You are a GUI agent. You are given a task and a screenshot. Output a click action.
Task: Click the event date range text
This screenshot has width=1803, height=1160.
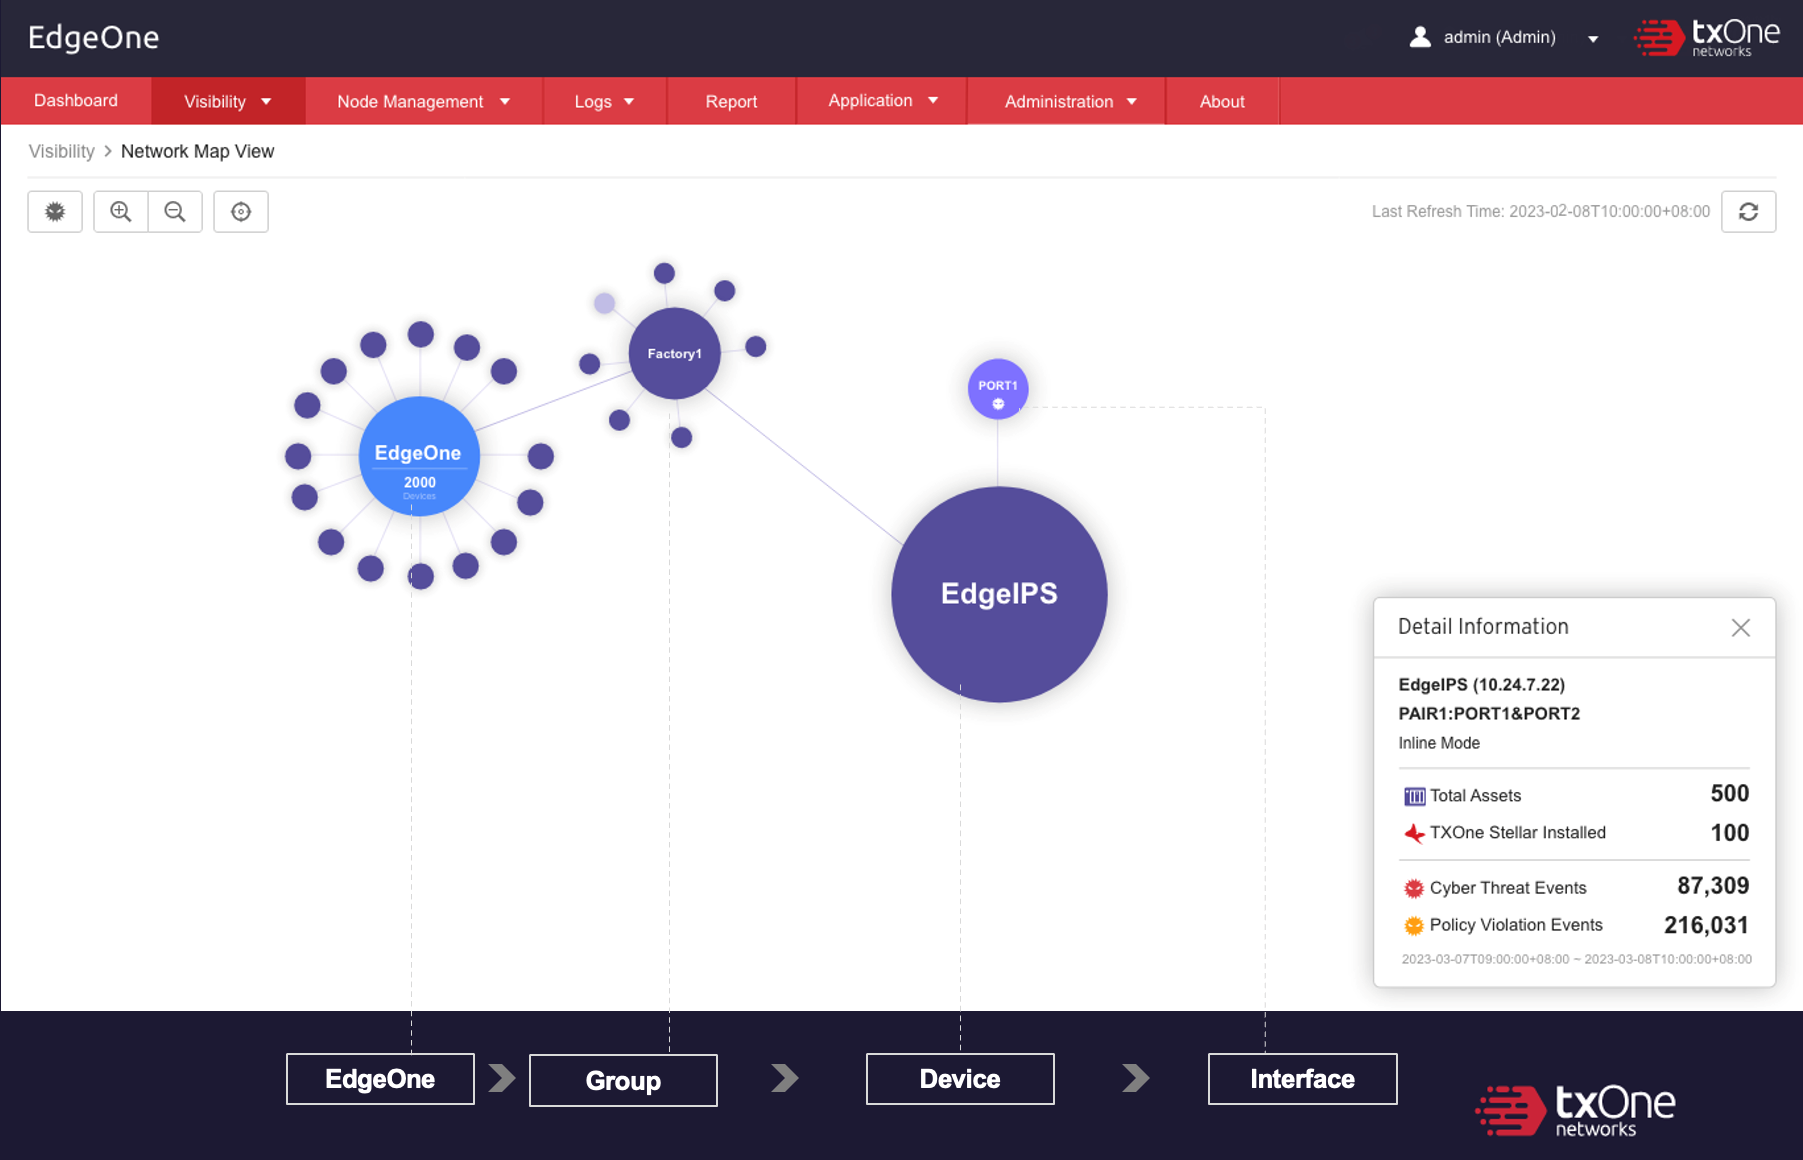[x=1576, y=959]
